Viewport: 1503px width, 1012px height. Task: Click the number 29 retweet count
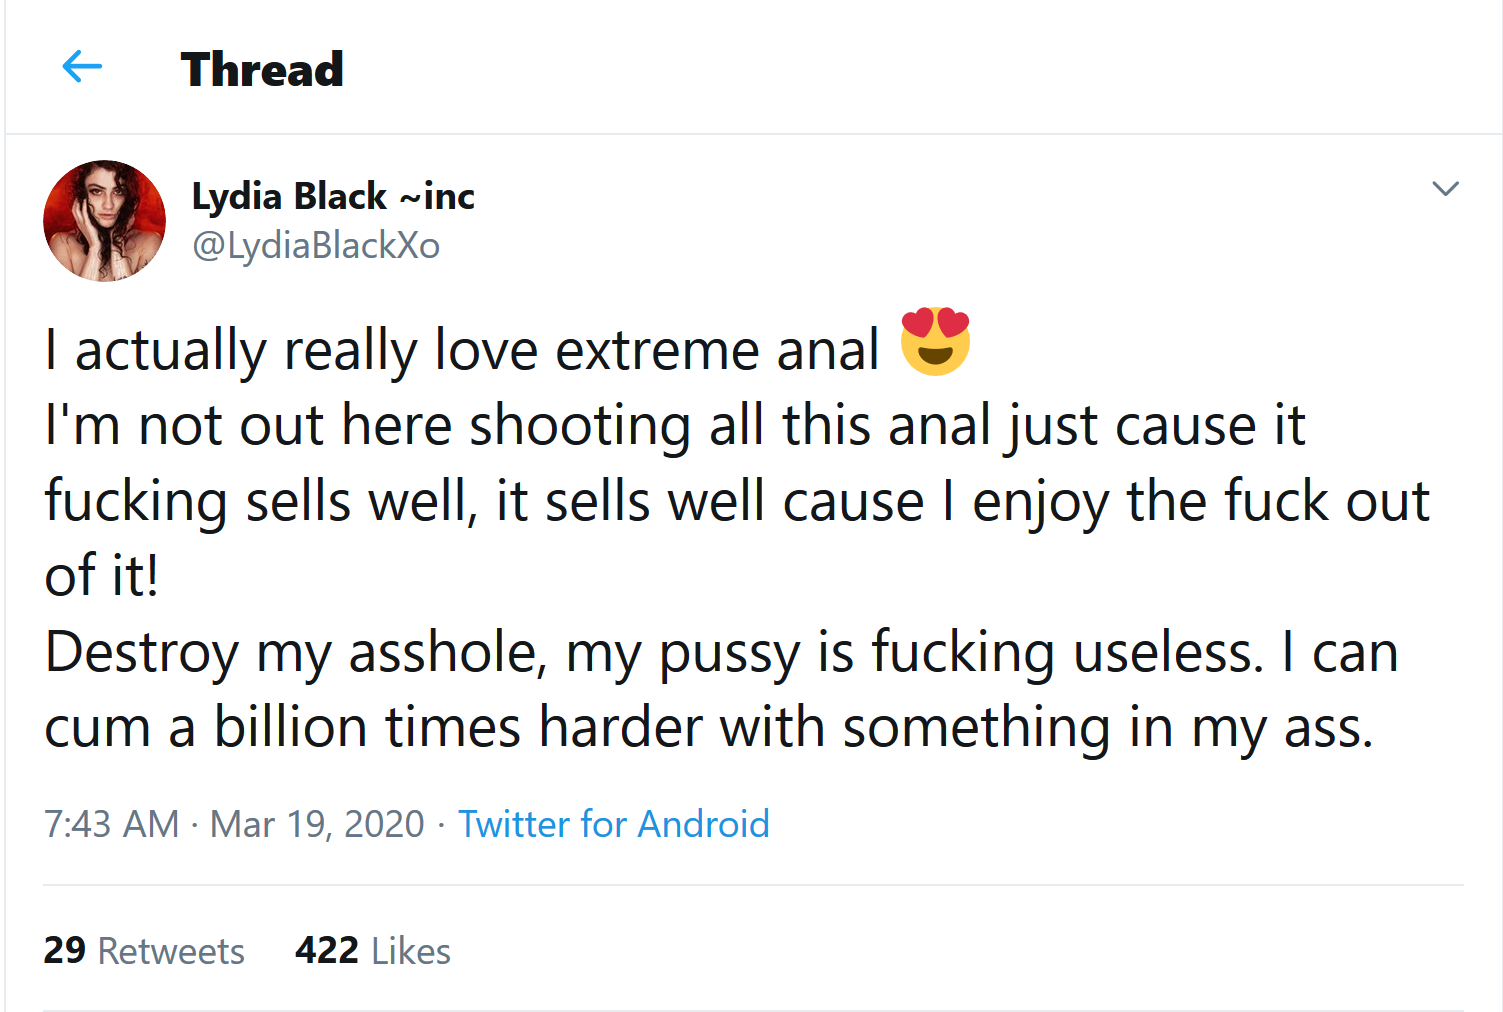(65, 951)
